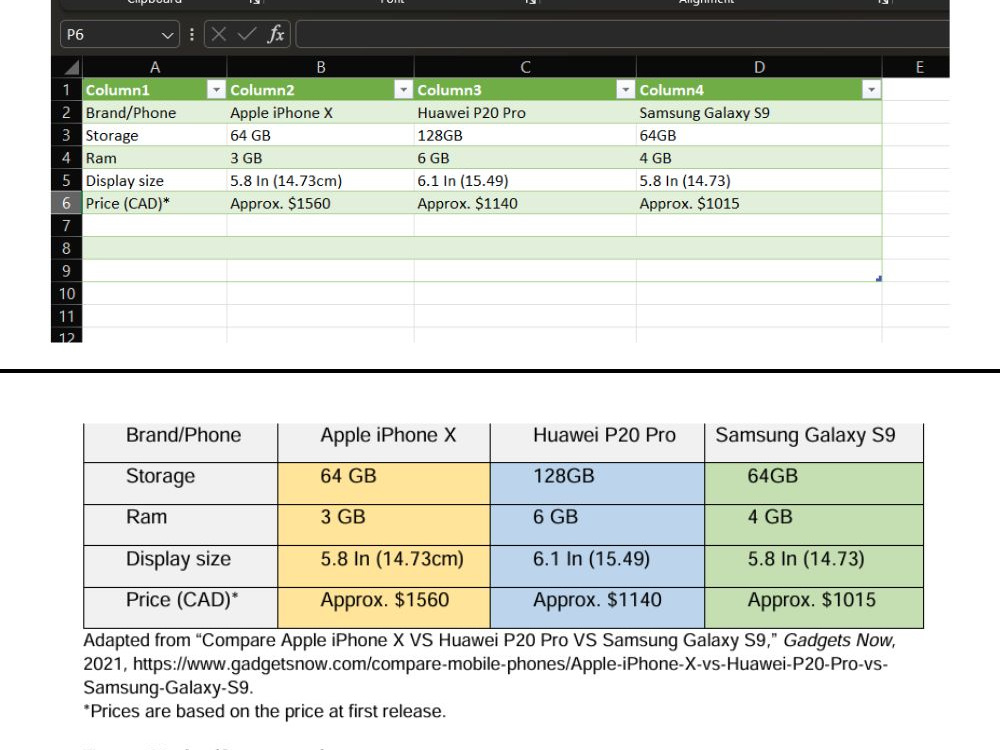
Task: Open the Column3 filter dropdown
Action: pyautogui.click(x=626, y=90)
